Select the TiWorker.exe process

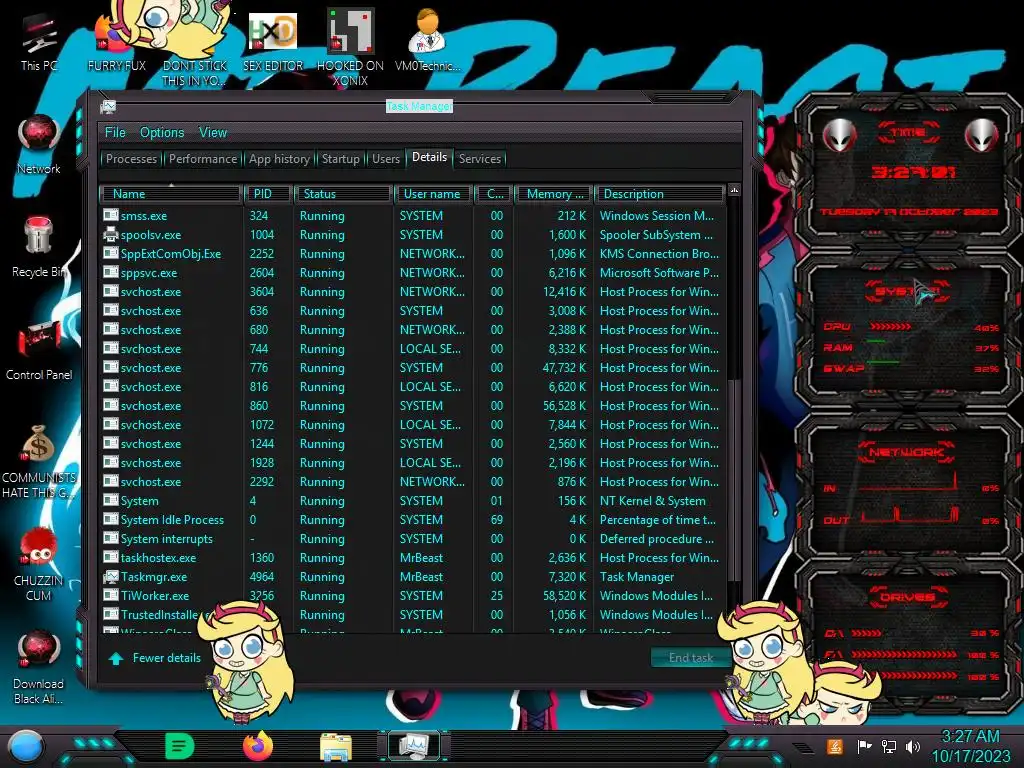point(413,596)
